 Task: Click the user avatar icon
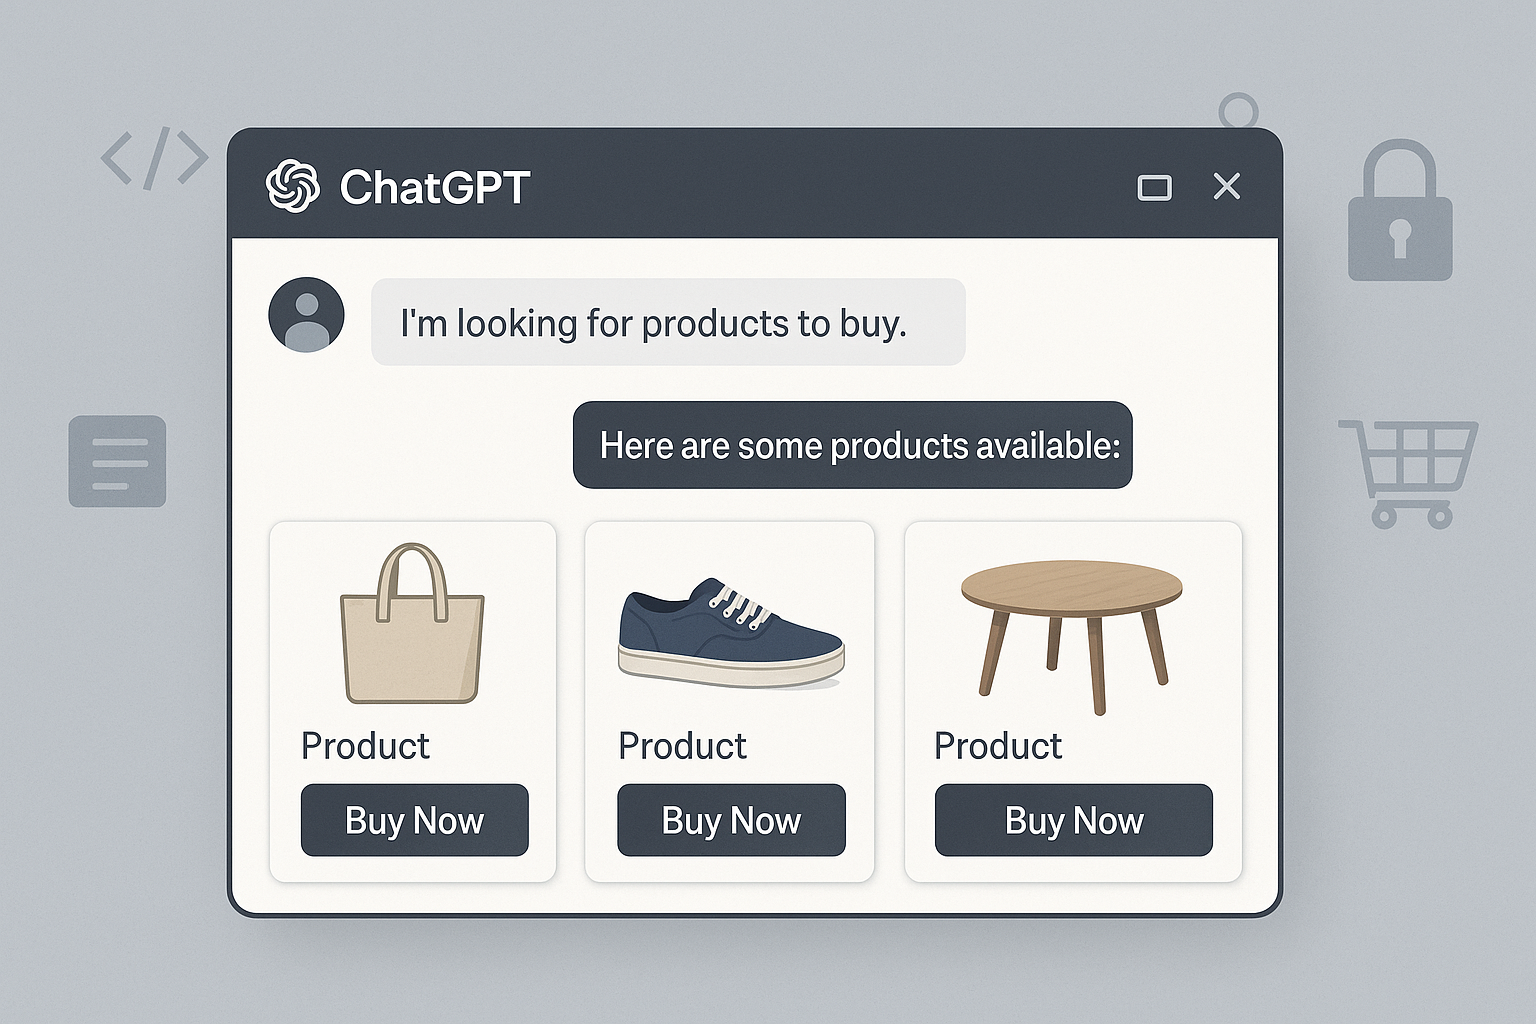(307, 315)
